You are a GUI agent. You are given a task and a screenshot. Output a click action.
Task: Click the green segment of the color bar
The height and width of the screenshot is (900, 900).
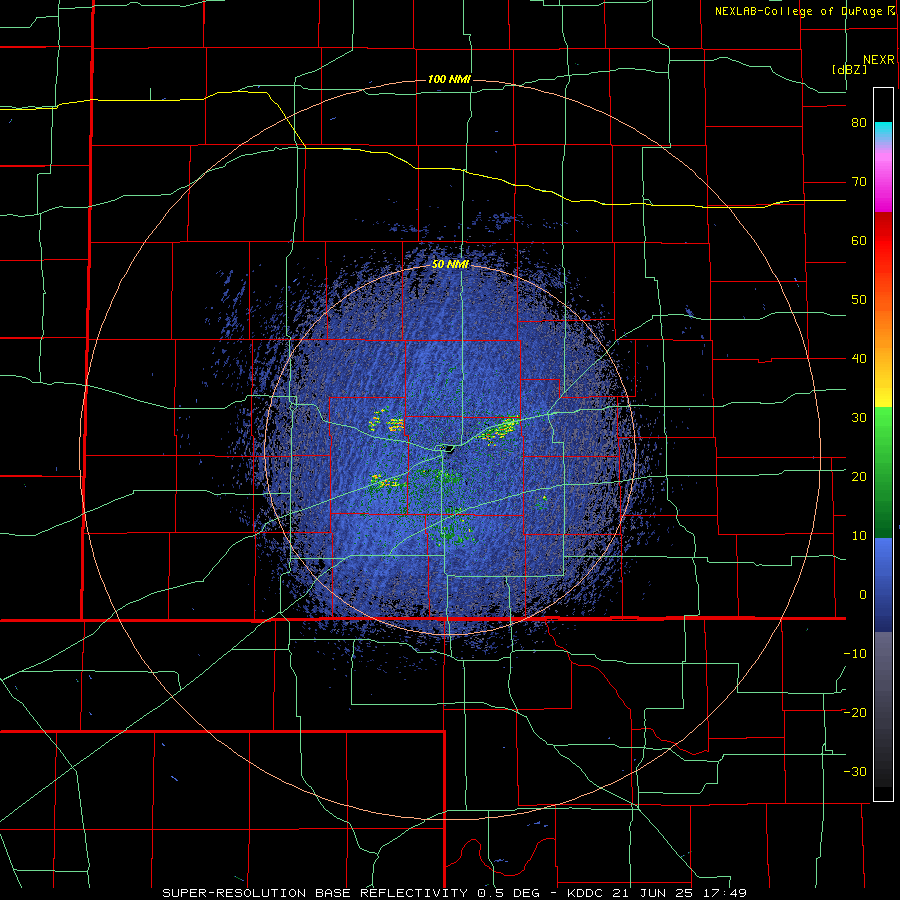click(x=883, y=471)
